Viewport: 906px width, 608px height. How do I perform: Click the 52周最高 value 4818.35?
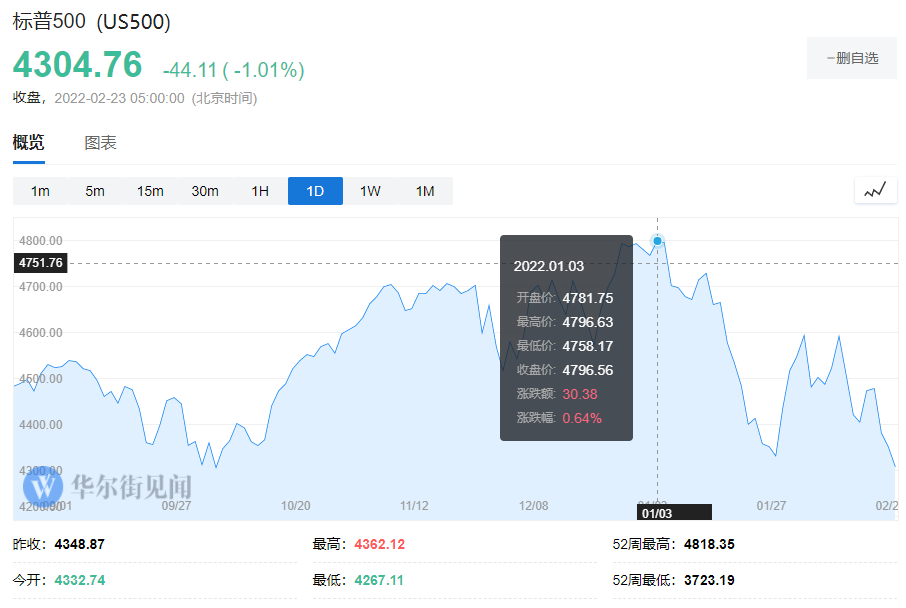[709, 545]
